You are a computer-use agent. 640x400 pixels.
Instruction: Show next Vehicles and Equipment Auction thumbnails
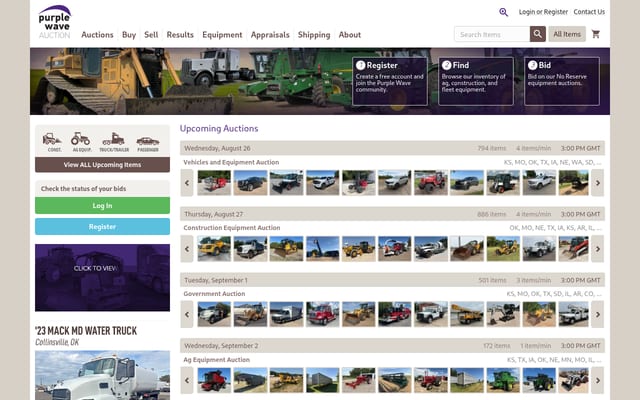[x=598, y=183]
